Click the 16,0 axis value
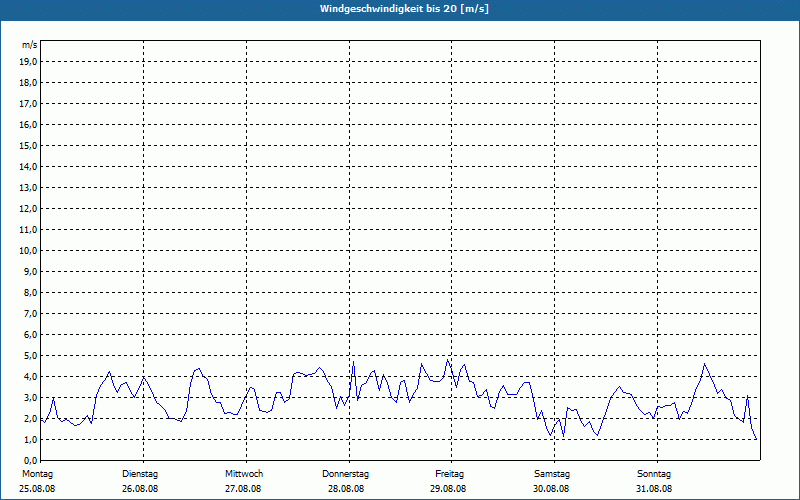Image resolution: width=800 pixels, height=500 pixels. [28, 124]
